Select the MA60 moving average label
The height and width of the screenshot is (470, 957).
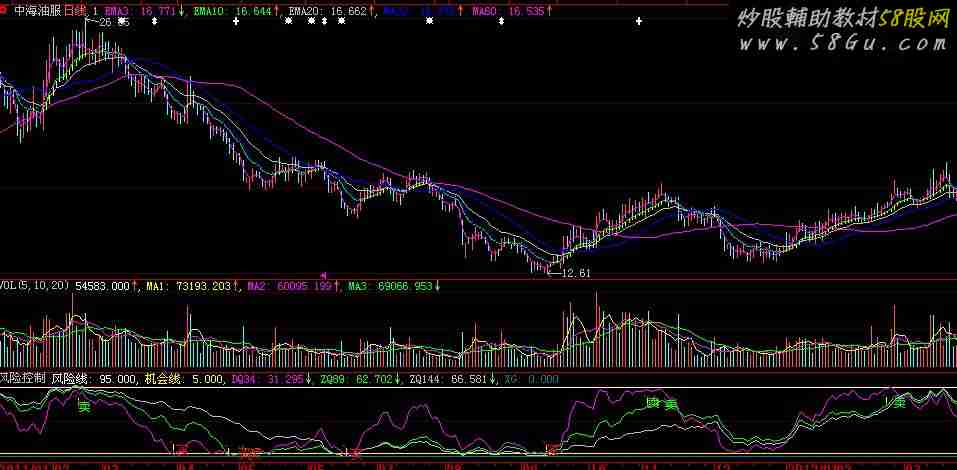pos(484,11)
